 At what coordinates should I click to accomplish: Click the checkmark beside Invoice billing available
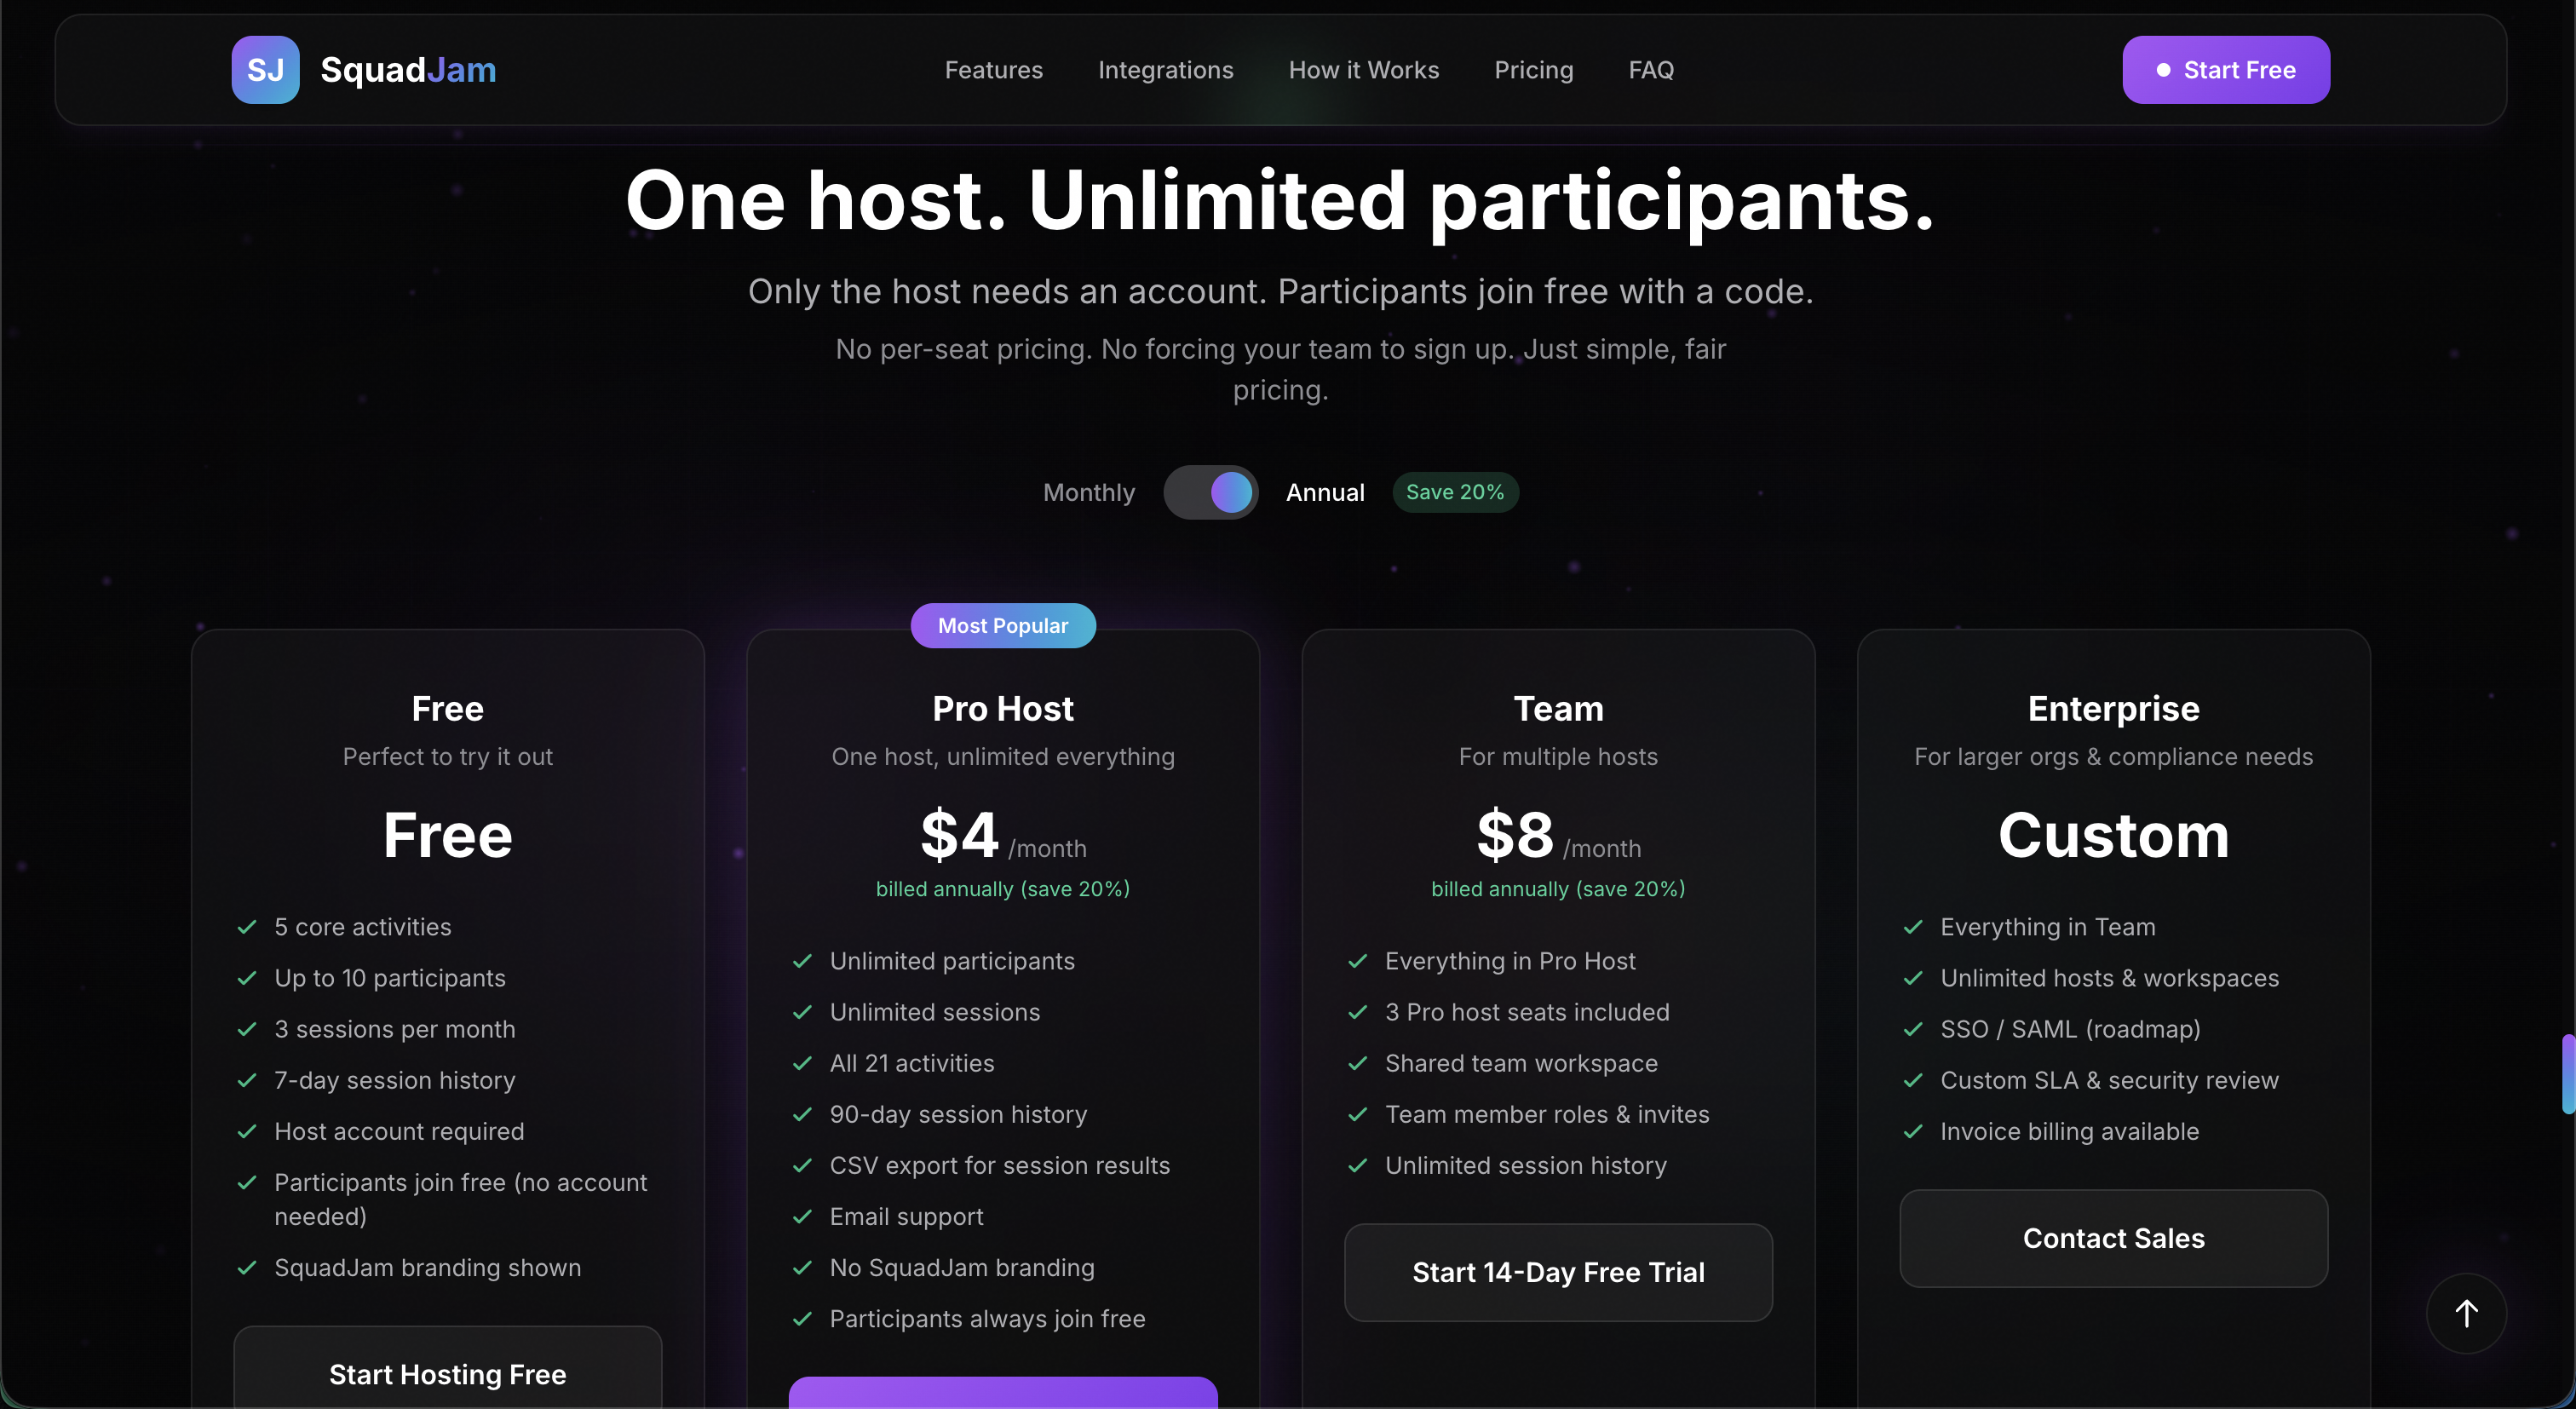[x=1913, y=1132]
